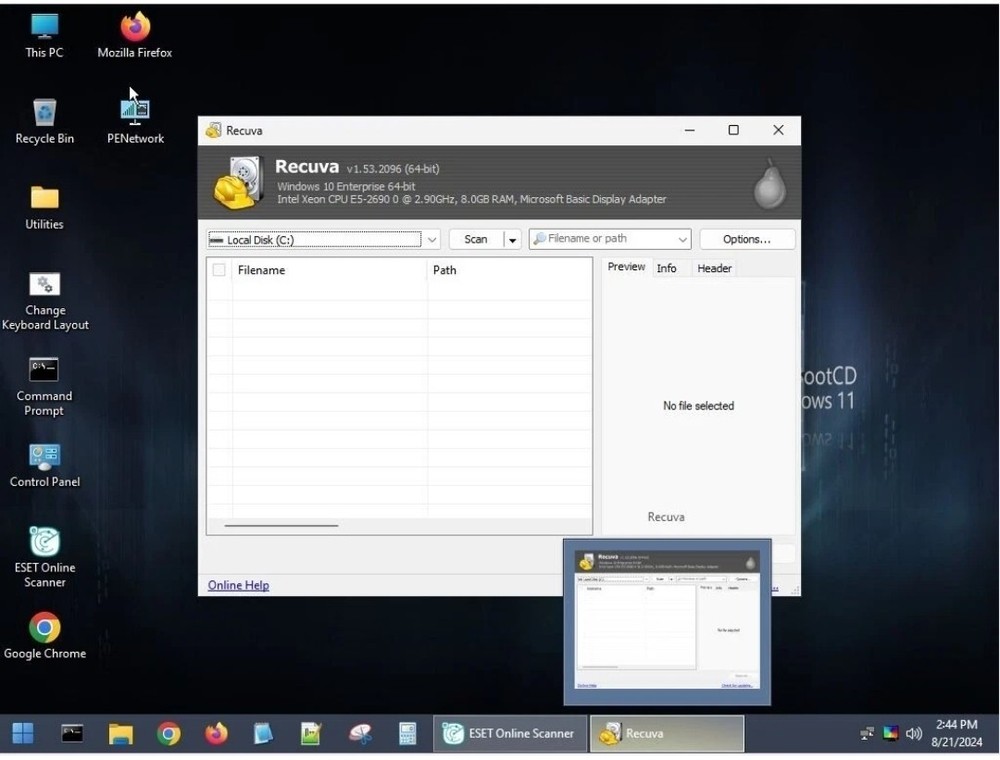Expand the Scan button dropdown arrow
Screen dimensions: 1000x760
pos(511,239)
